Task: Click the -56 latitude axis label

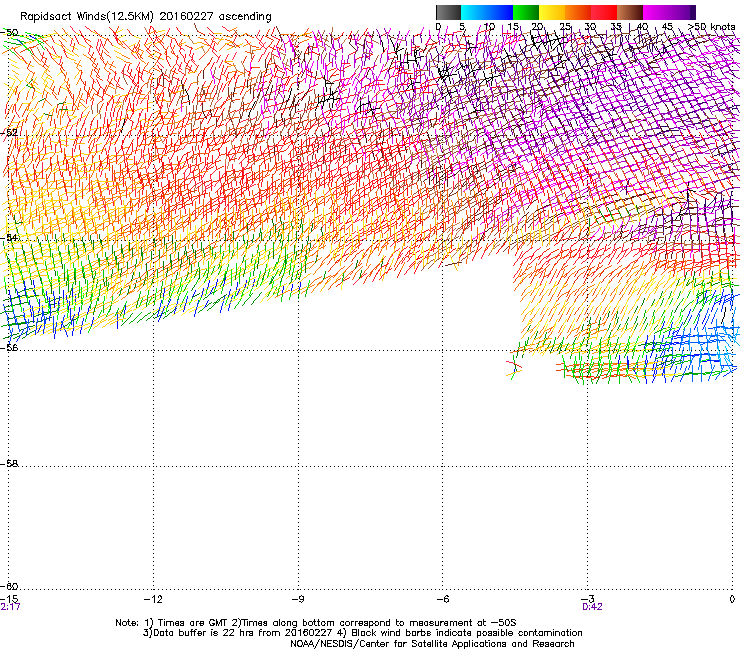Action: [9, 347]
